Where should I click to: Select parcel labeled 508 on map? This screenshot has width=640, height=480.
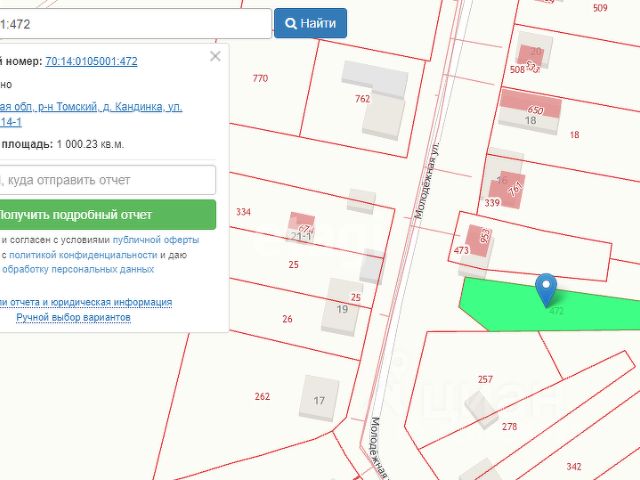[x=517, y=69]
